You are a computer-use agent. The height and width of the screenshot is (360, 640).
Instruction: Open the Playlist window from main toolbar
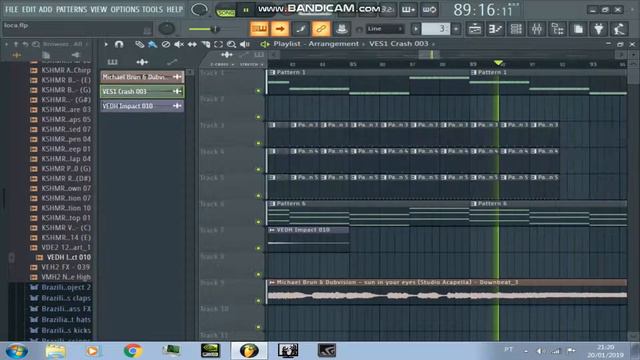click(x=475, y=29)
